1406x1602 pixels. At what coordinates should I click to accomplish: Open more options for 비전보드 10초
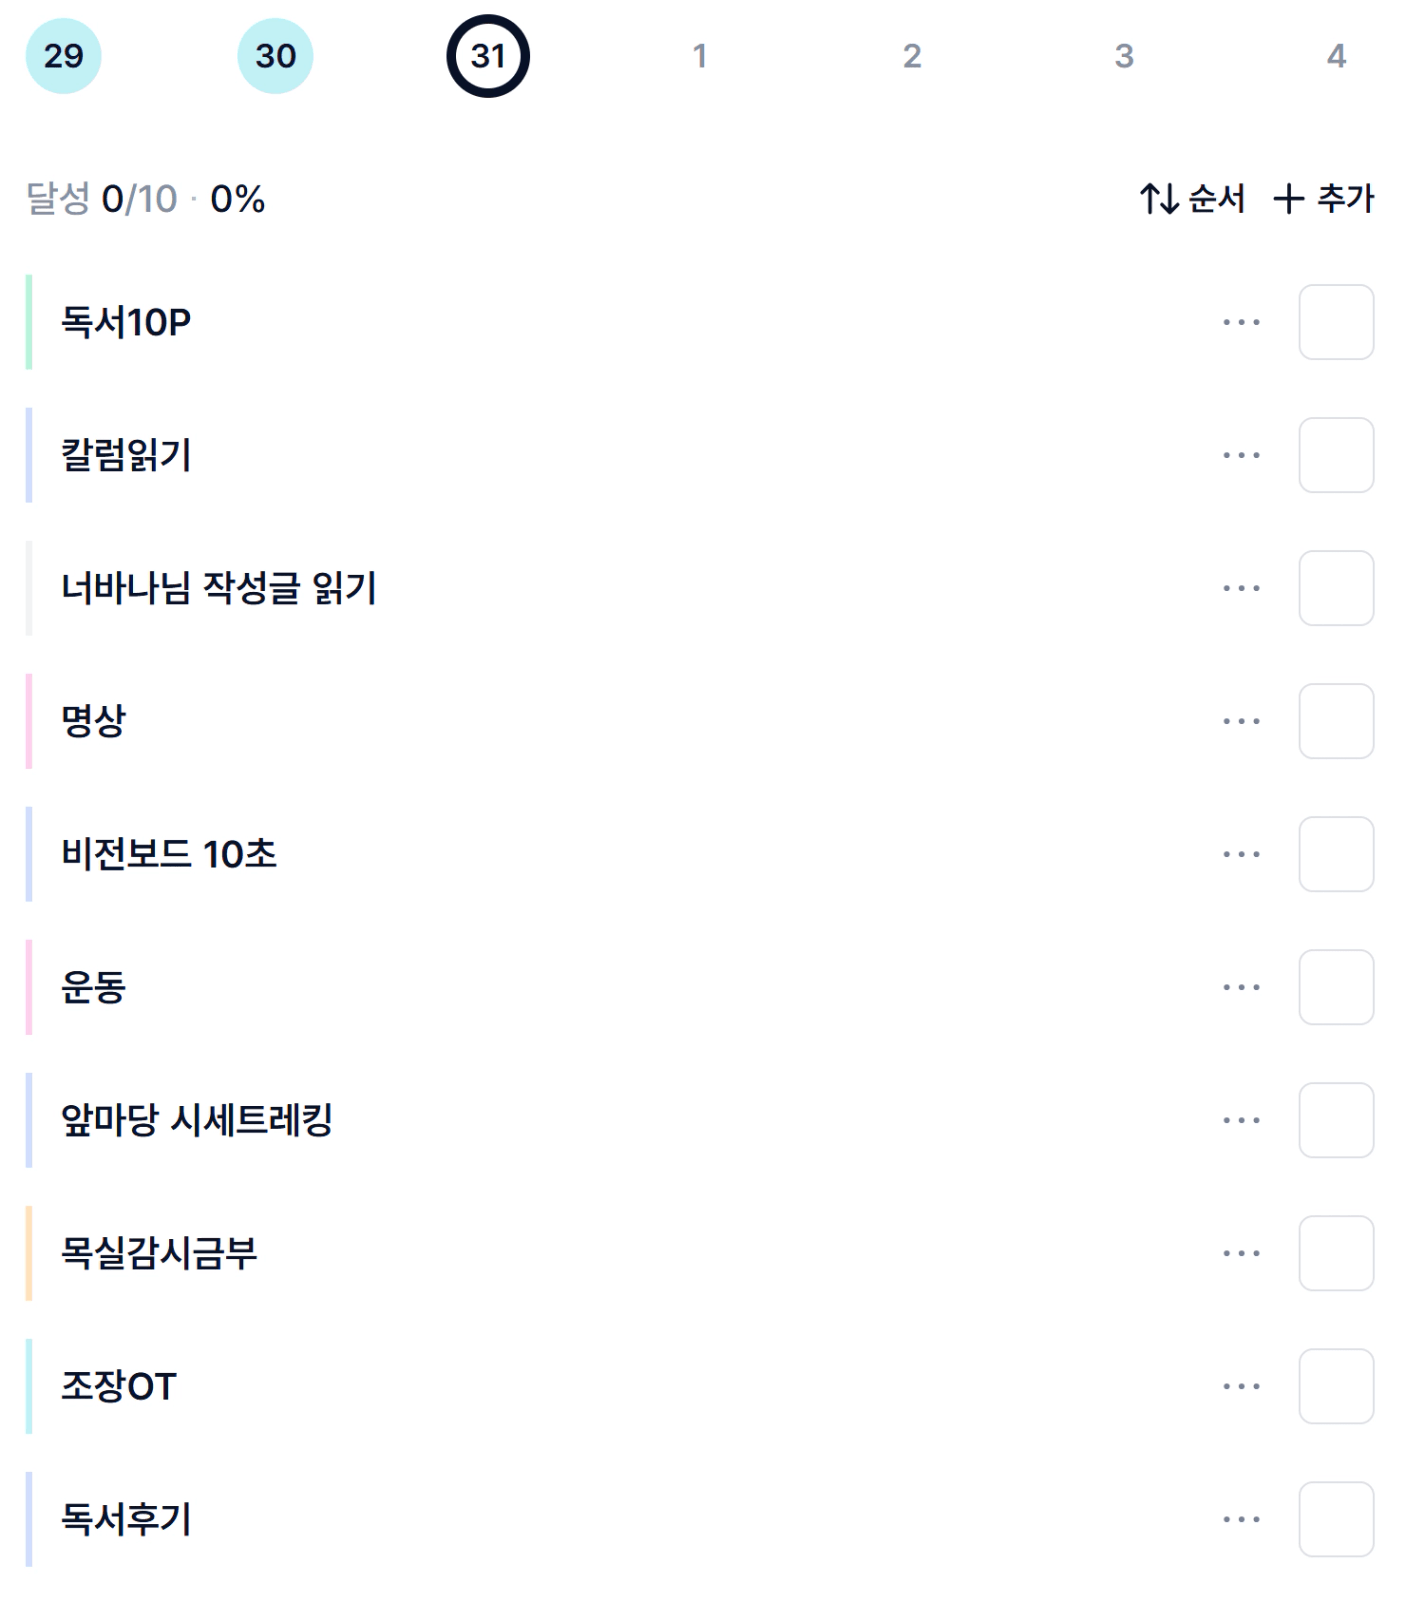tap(1241, 854)
